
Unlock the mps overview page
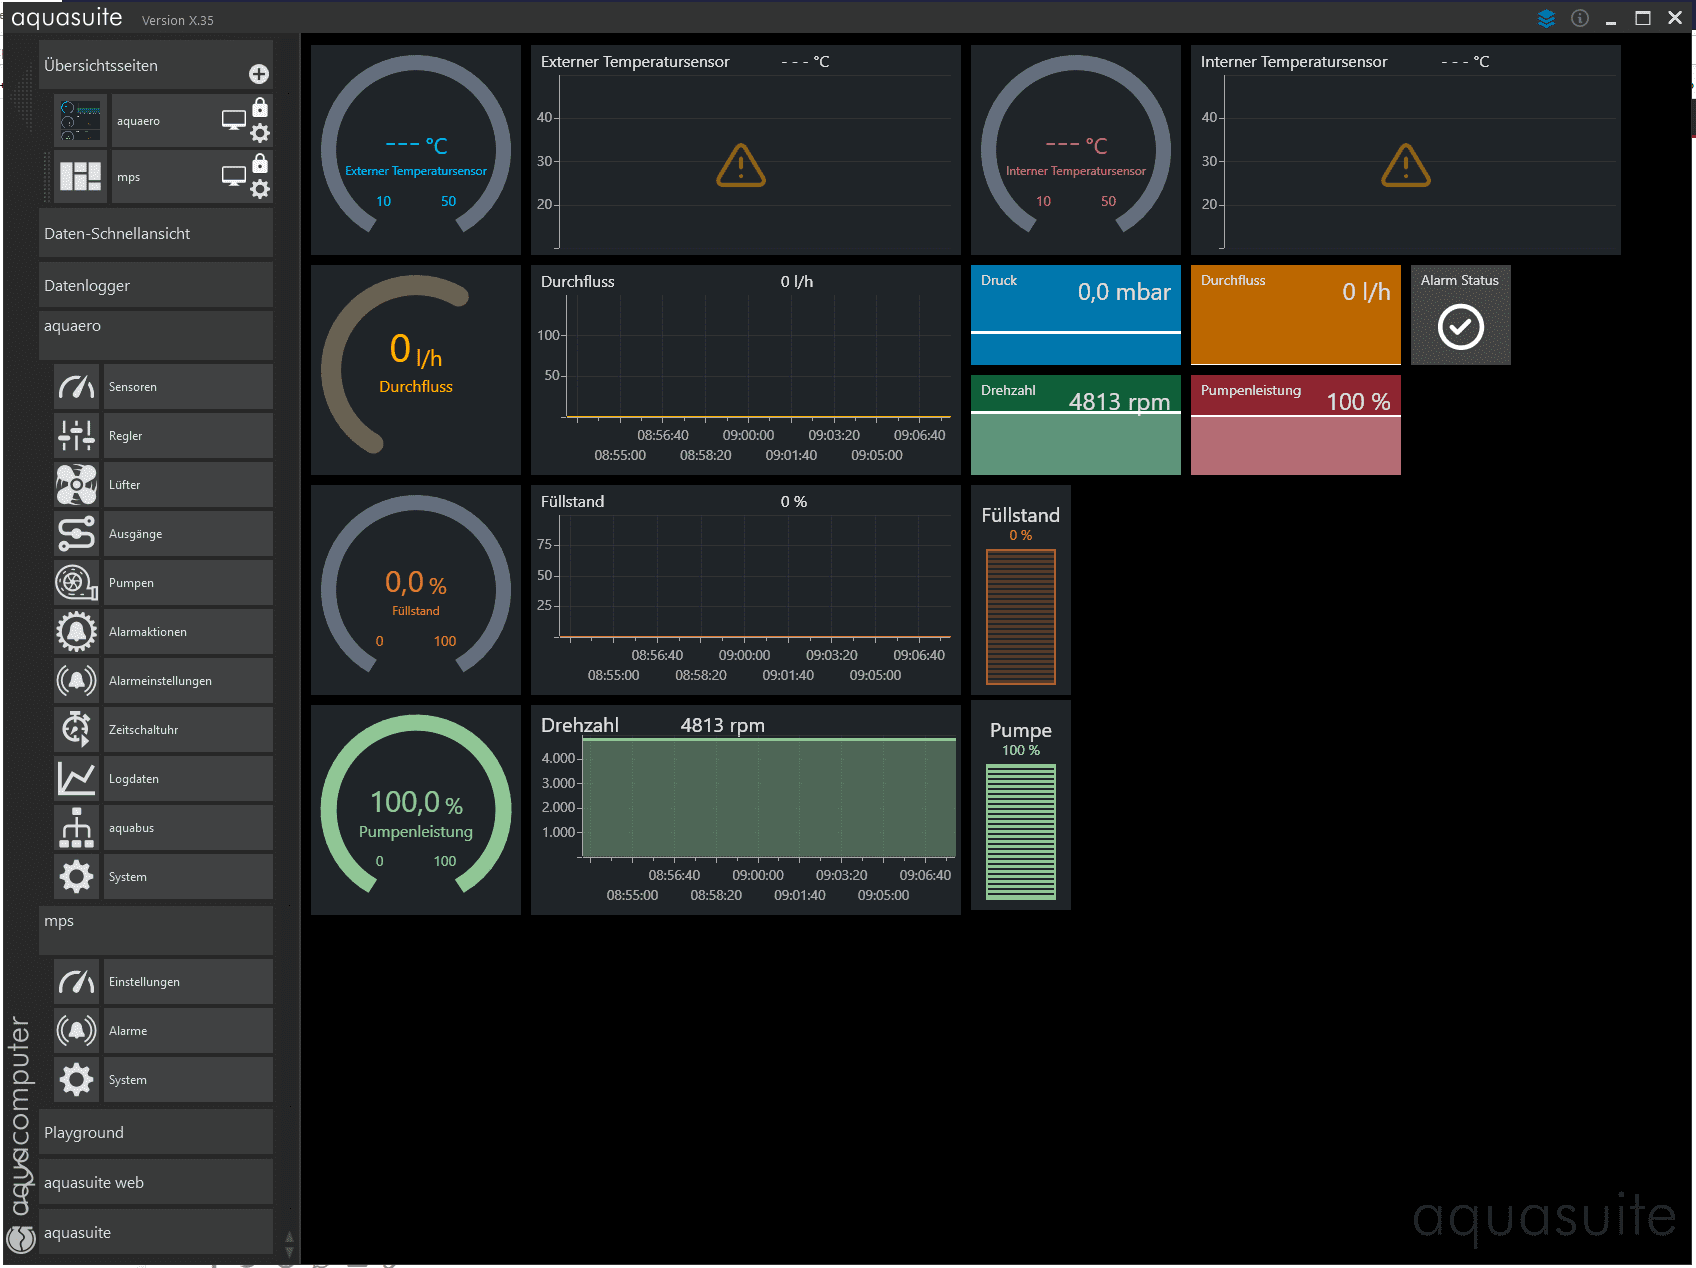(260, 163)
